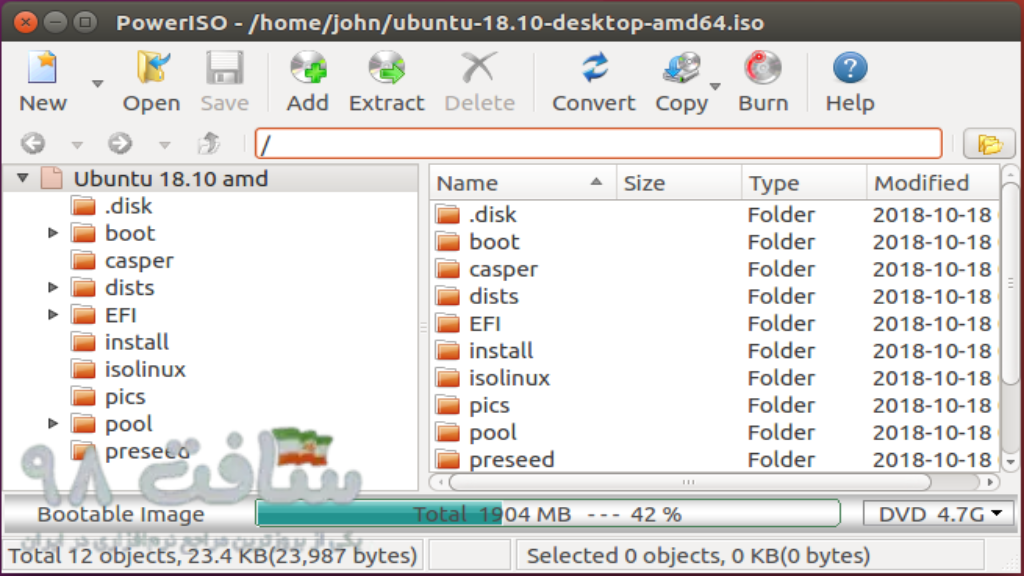The image size is (1024, 576).
Task: Click the Copy disc icon
Action: point(681,68)
